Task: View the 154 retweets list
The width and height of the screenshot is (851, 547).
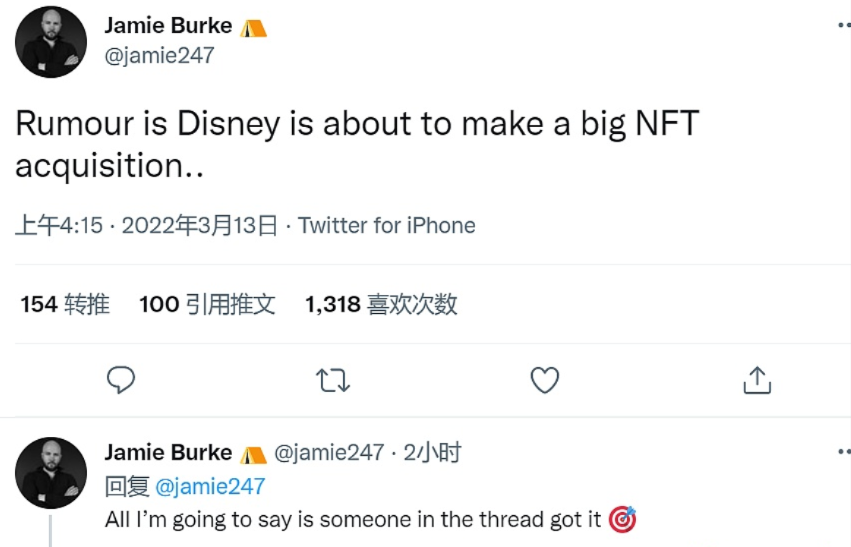Action: [x=65, y=304]
